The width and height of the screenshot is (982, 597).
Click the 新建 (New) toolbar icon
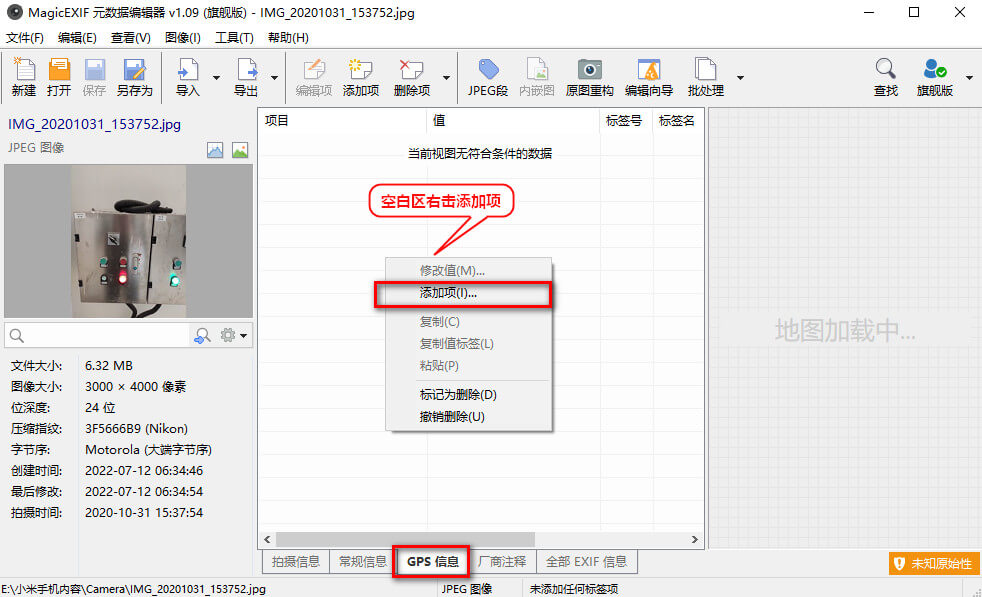click(24, 71)
